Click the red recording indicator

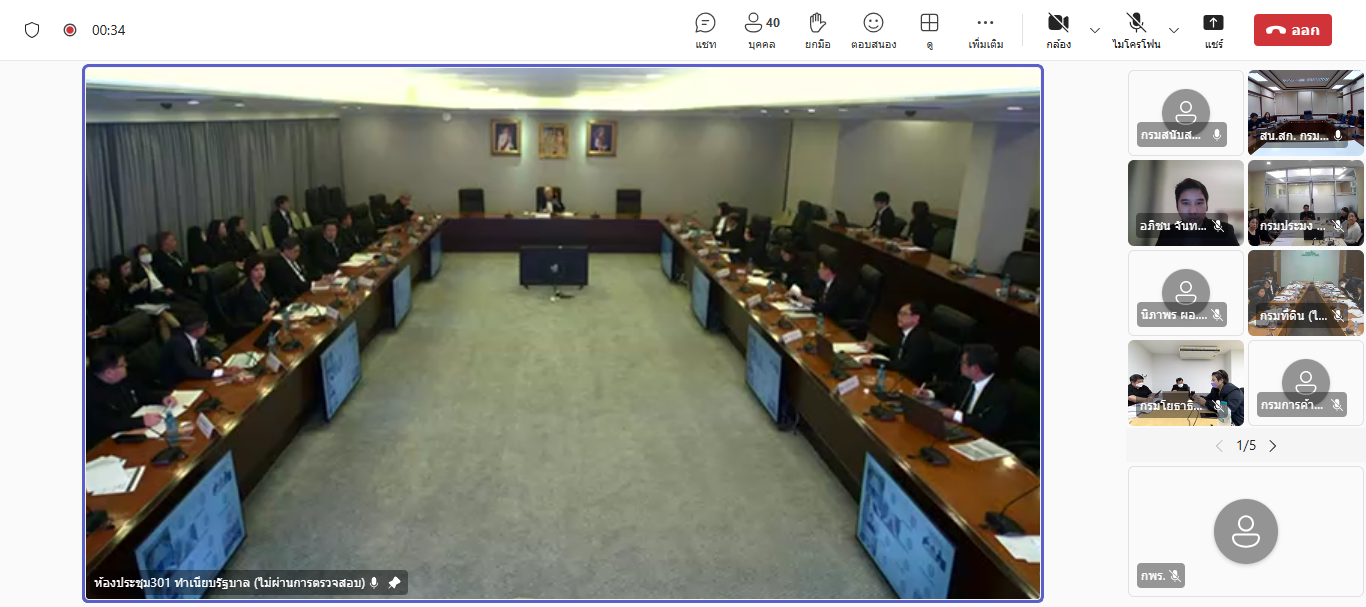70,30
